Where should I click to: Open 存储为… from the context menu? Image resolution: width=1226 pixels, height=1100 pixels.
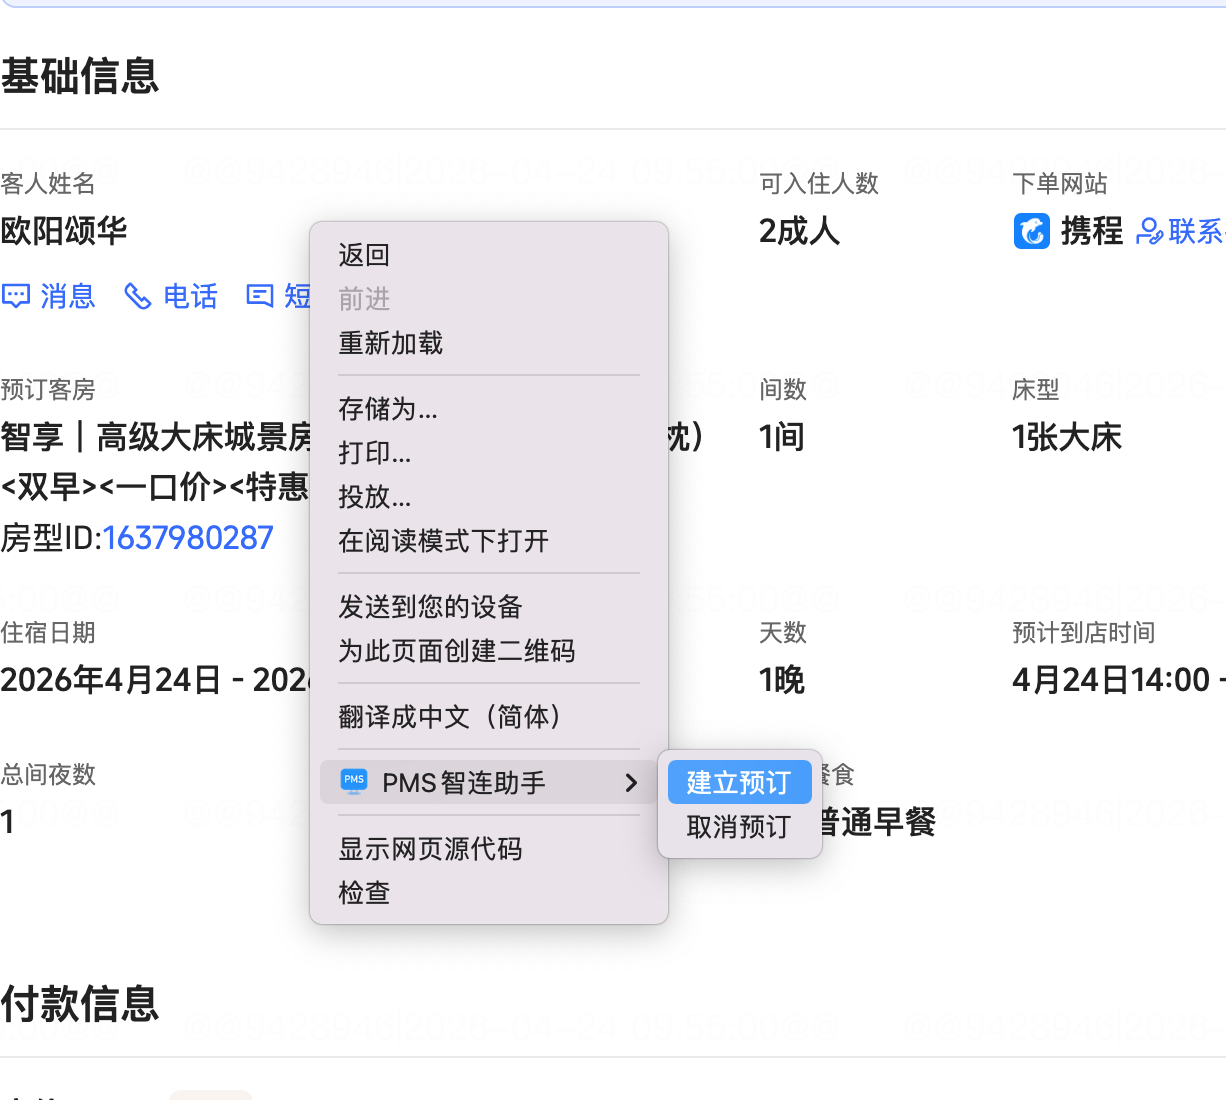388,409
